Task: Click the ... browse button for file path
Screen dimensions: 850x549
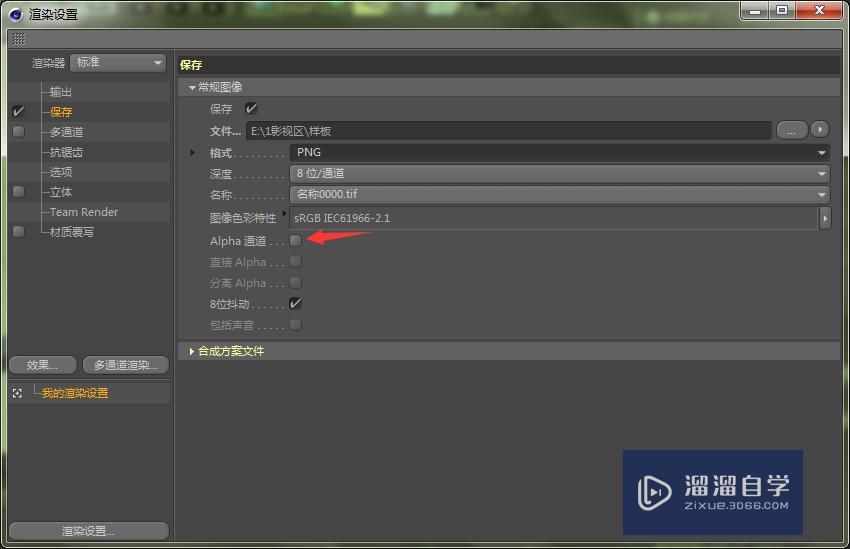Action: [x=792, y=130]
